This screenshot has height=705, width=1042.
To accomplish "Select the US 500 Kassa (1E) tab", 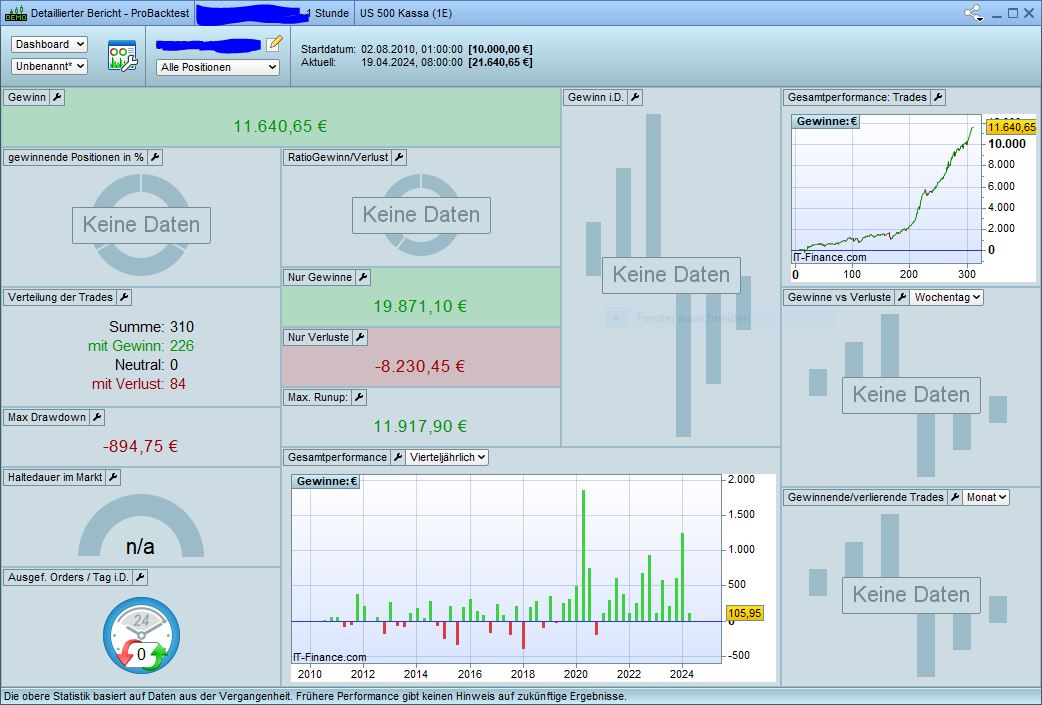I will [x=406, y=13].
